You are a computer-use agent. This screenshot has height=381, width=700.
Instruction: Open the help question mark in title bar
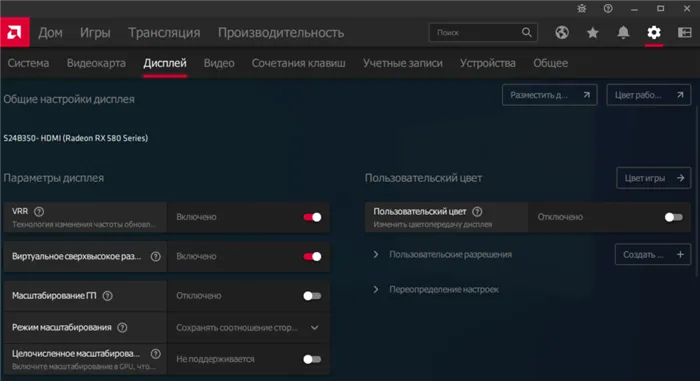(x=608, y=8)
